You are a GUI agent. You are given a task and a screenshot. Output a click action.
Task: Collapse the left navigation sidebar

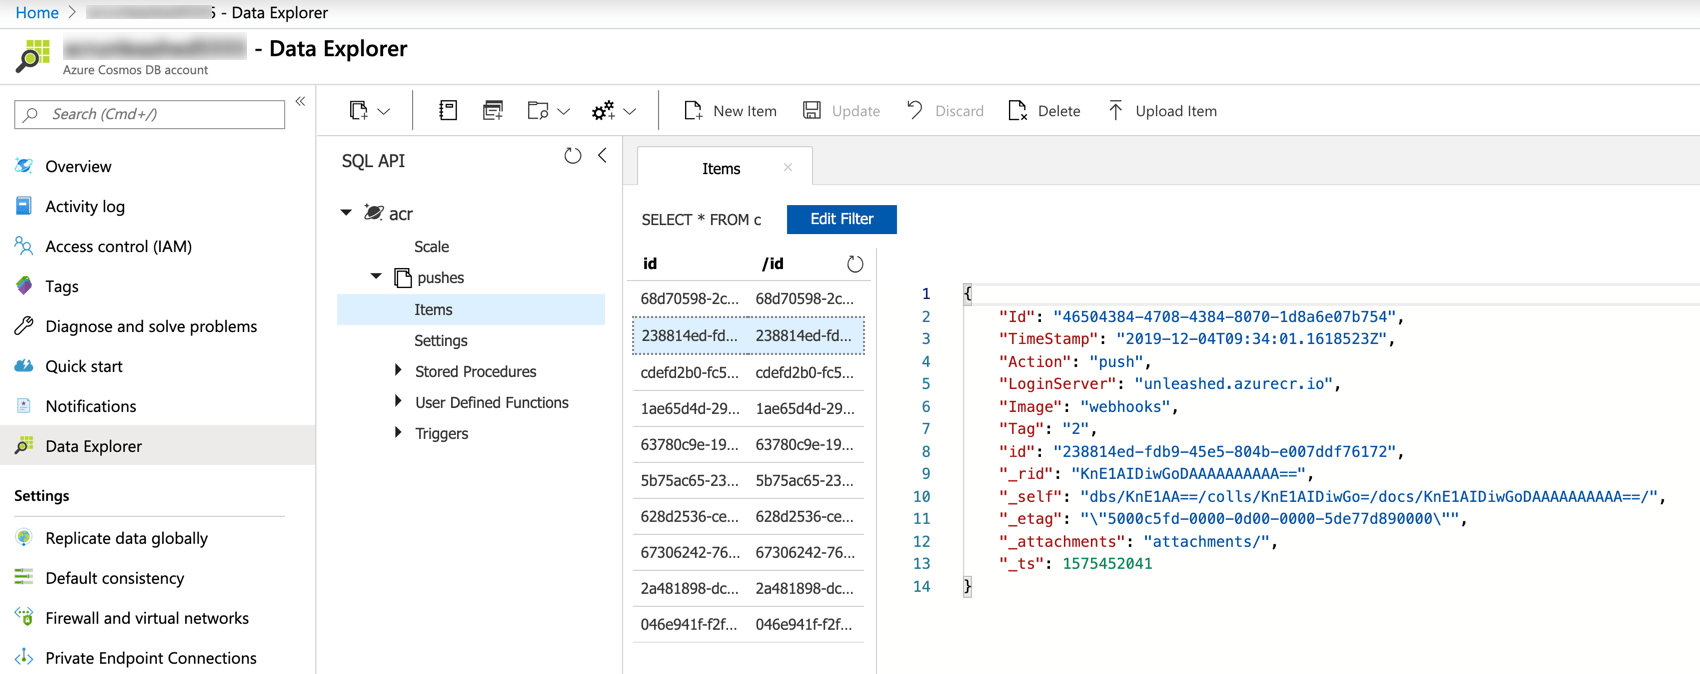[x=300, y=101]
